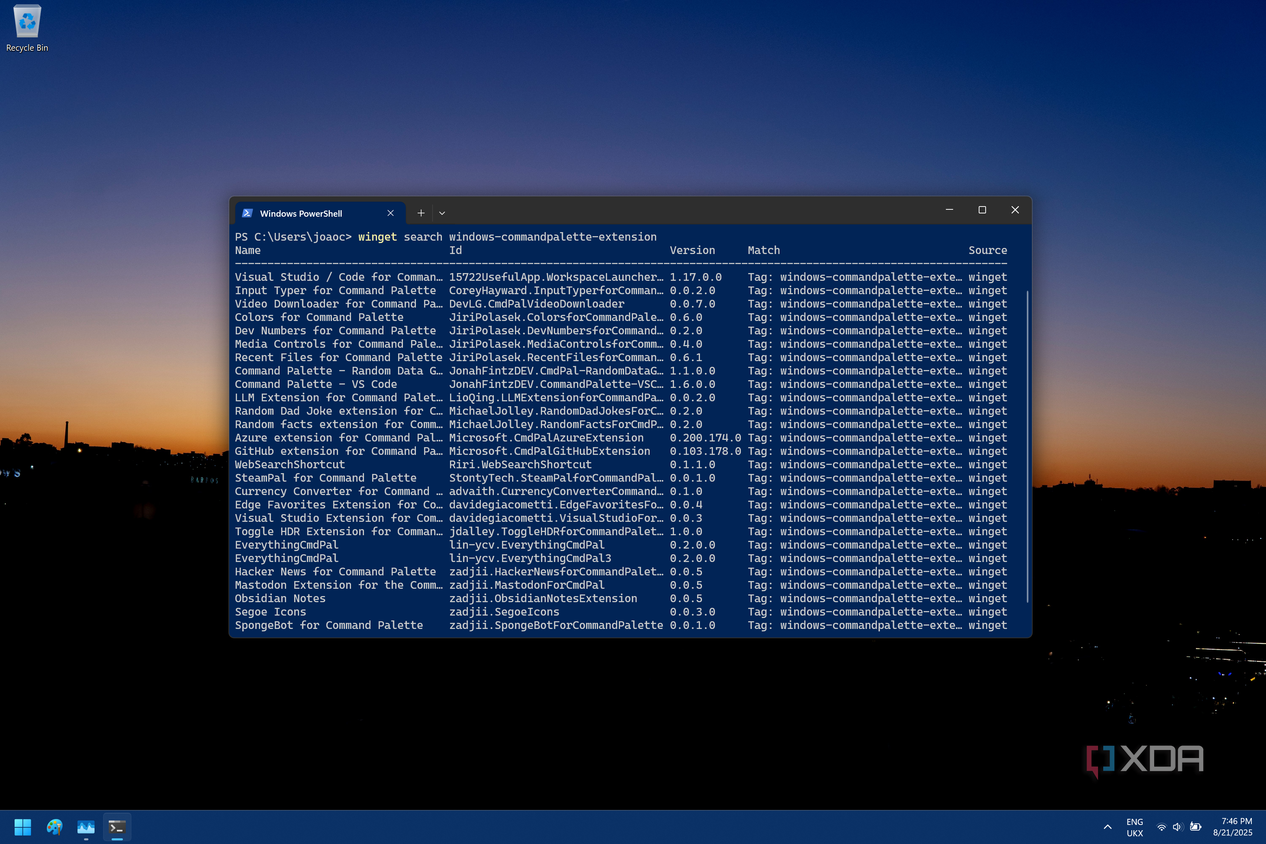Viewport: 1266px width, 844px height.
Task: Click 'Recent Files for Command Palette' name
Action: 339,358
